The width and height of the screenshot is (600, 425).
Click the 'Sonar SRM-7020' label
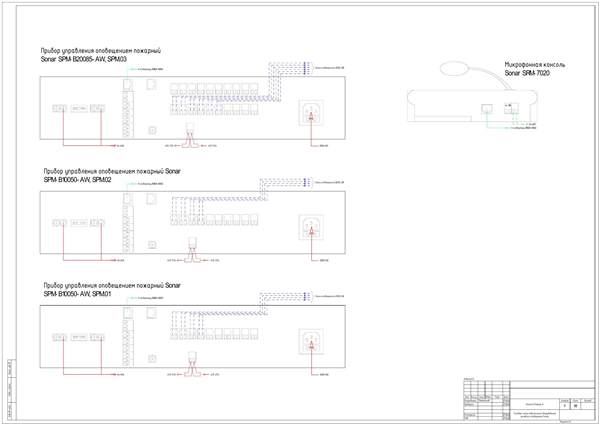(527, 73)
